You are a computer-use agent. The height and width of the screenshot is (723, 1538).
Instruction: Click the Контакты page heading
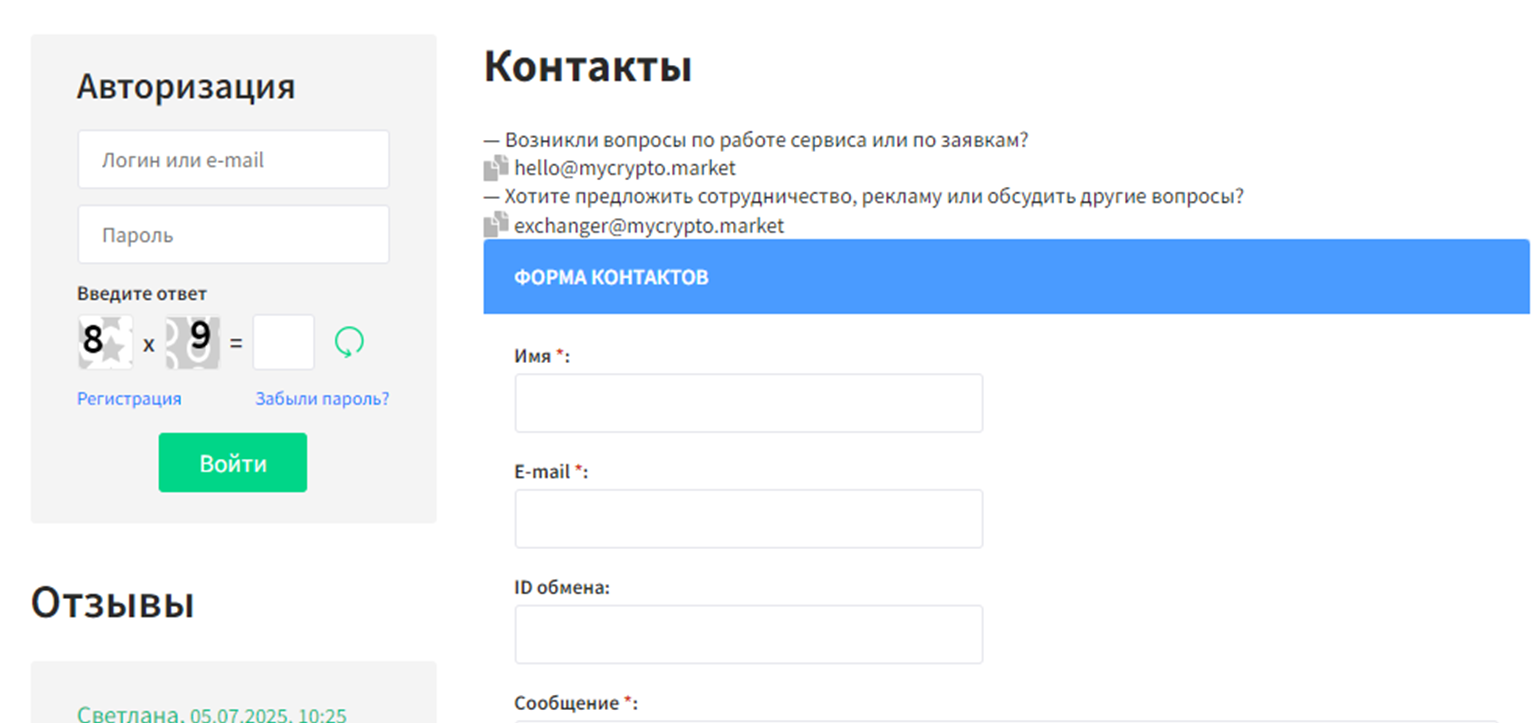(588, 67)
